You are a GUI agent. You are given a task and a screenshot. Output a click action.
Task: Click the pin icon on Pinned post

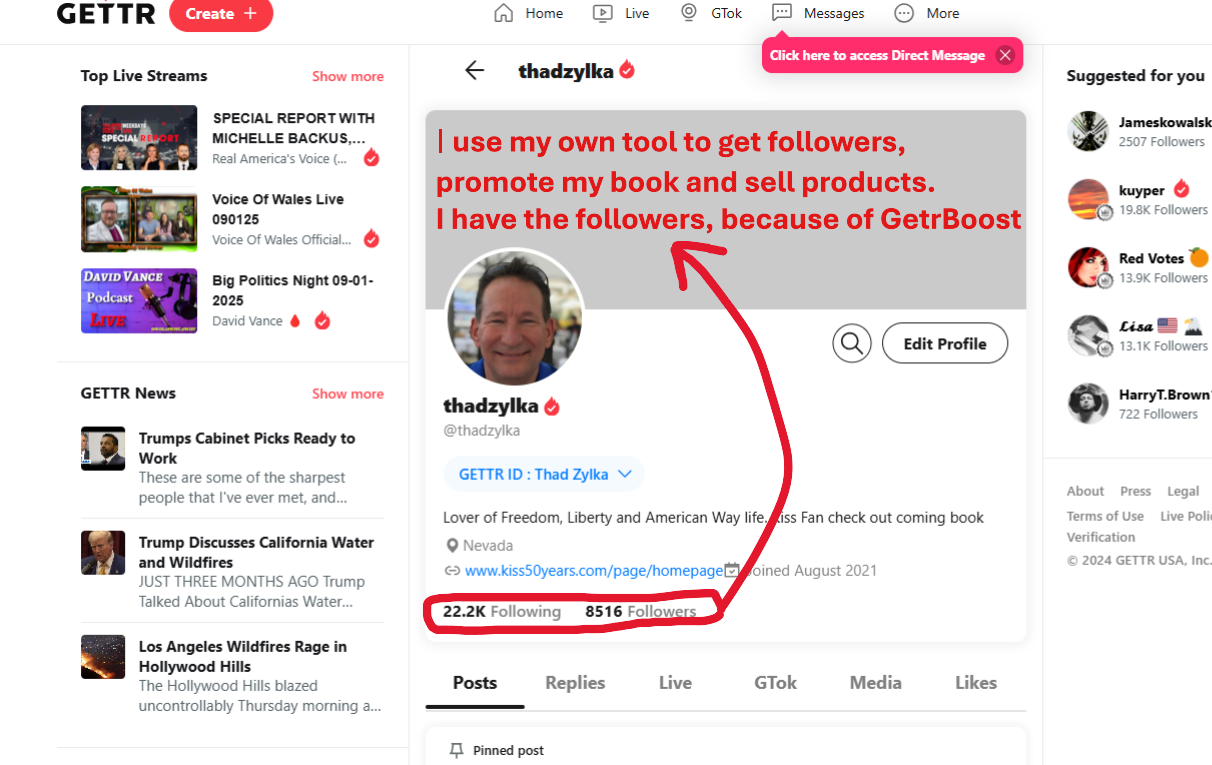tap(456, 750)
